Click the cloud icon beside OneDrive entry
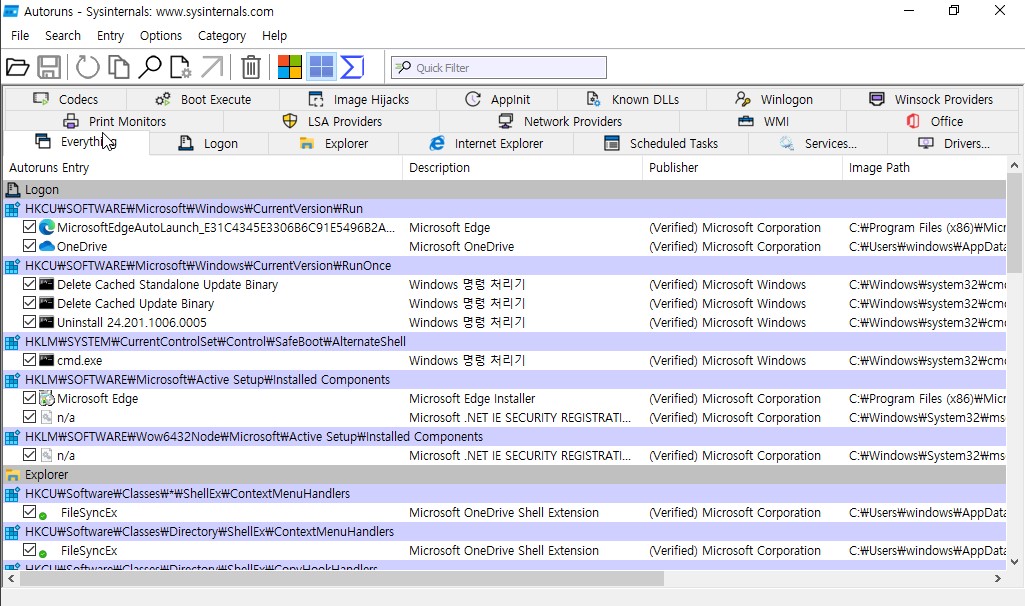 [47, 246]
